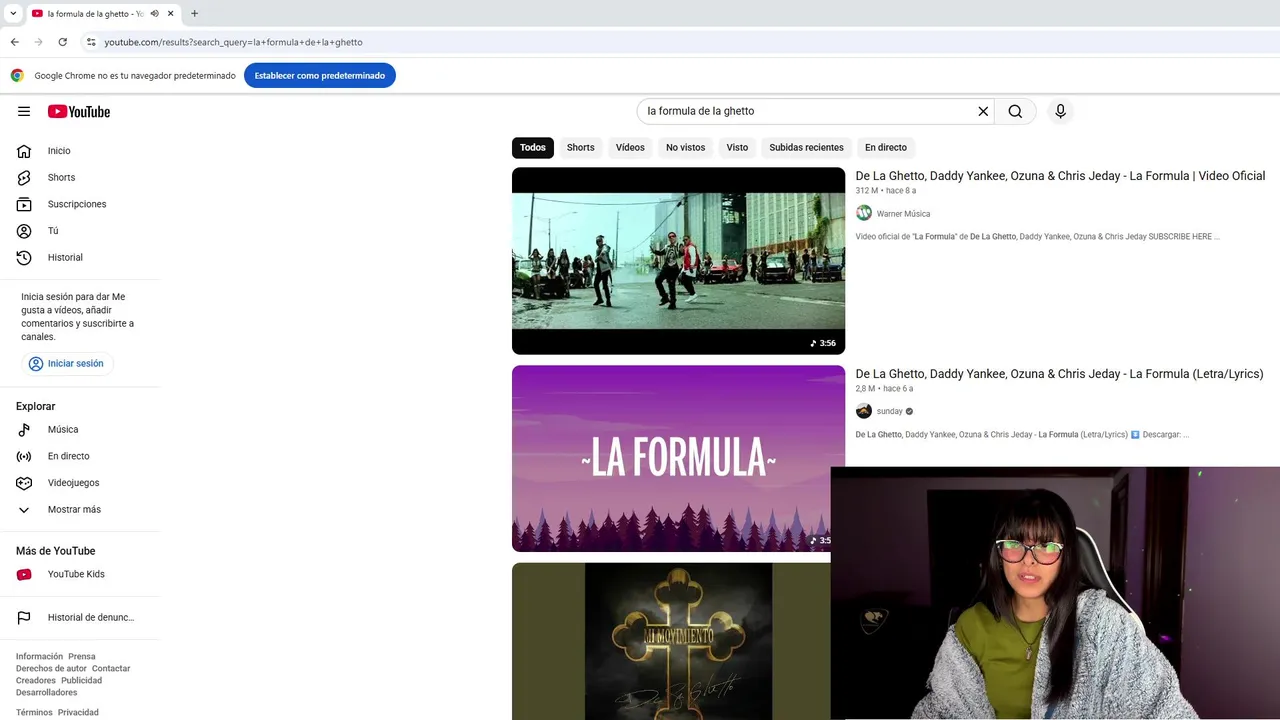Open site information icon in address bar

[91, 42]
